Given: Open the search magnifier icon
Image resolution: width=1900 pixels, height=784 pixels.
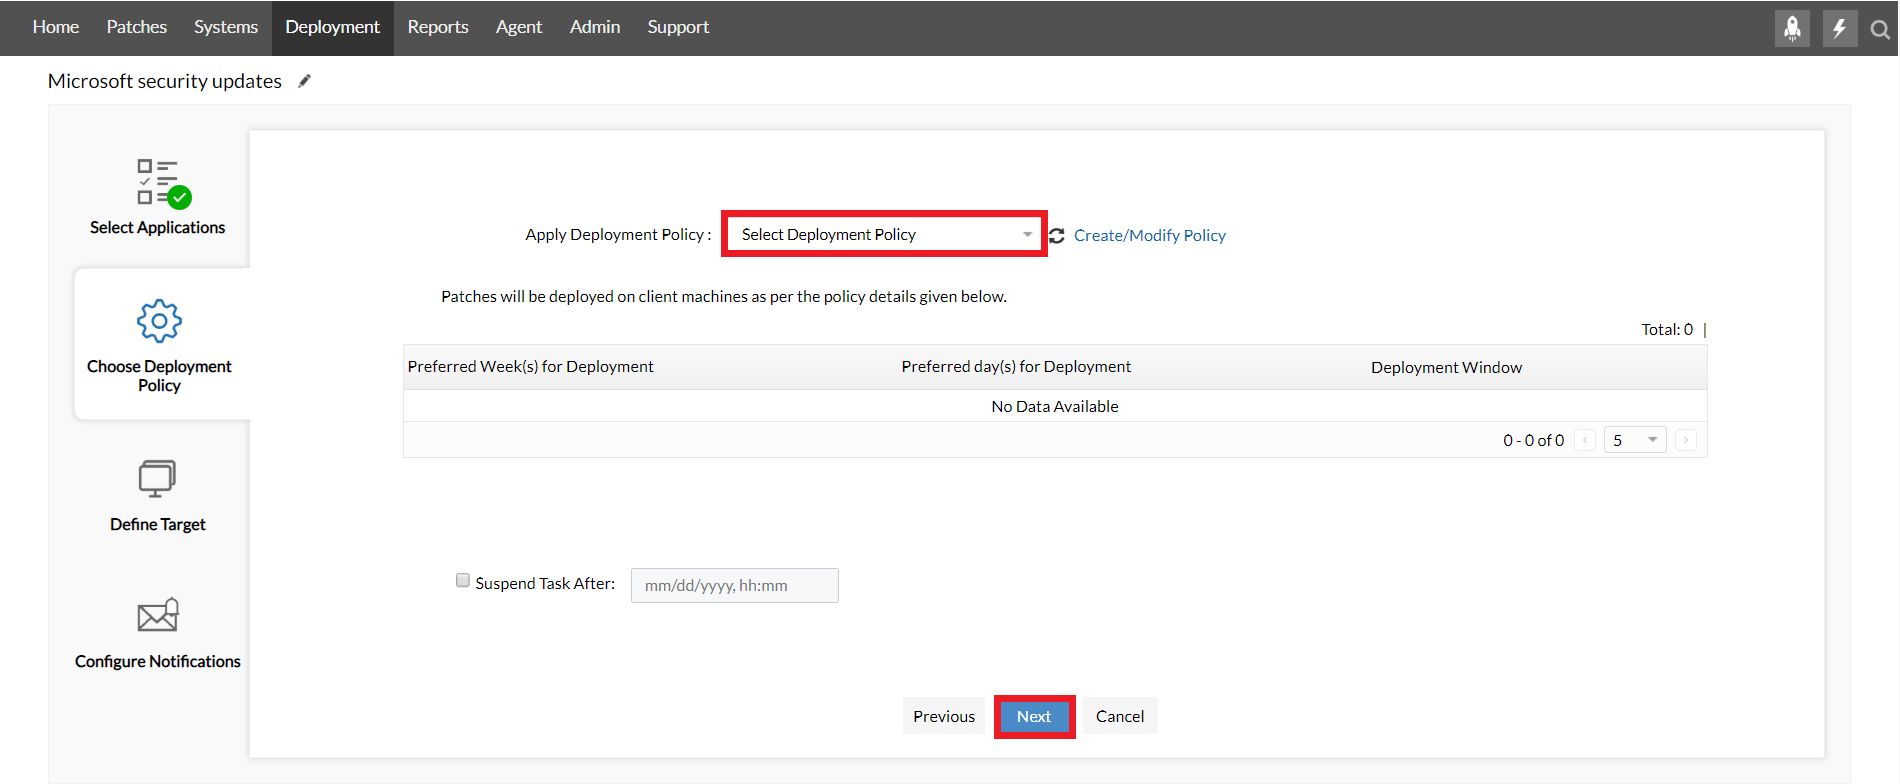Looking at the screenshot, I should coord(1880,30).
